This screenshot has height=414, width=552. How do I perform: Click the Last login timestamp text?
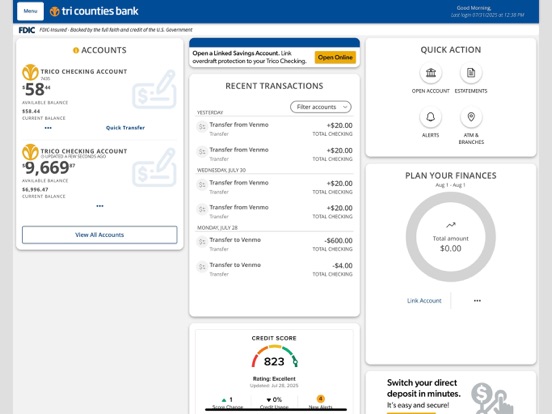pos(488,15)
